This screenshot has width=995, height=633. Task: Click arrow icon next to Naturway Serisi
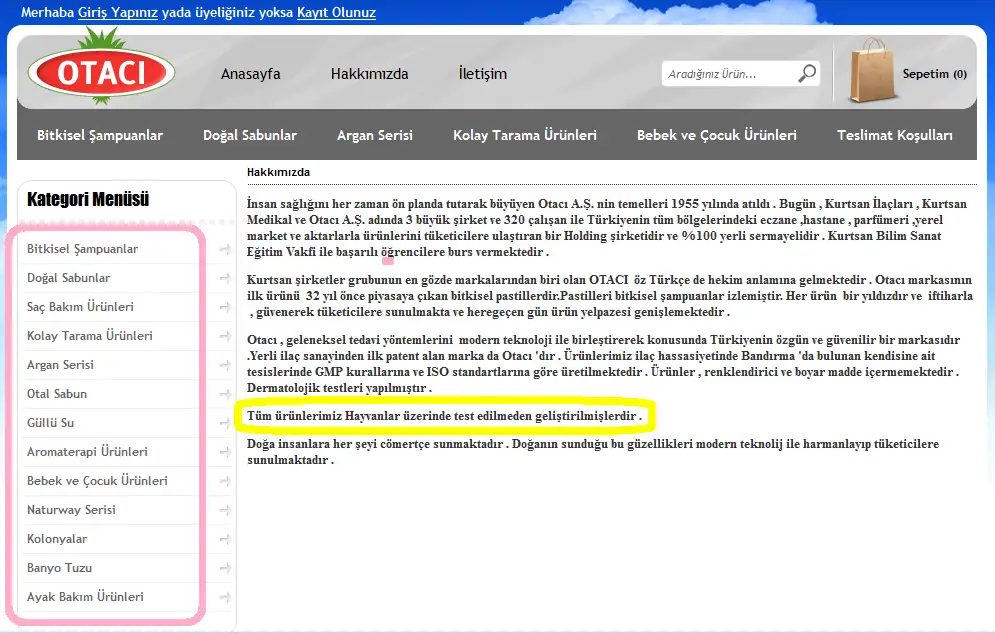point(225,510)
